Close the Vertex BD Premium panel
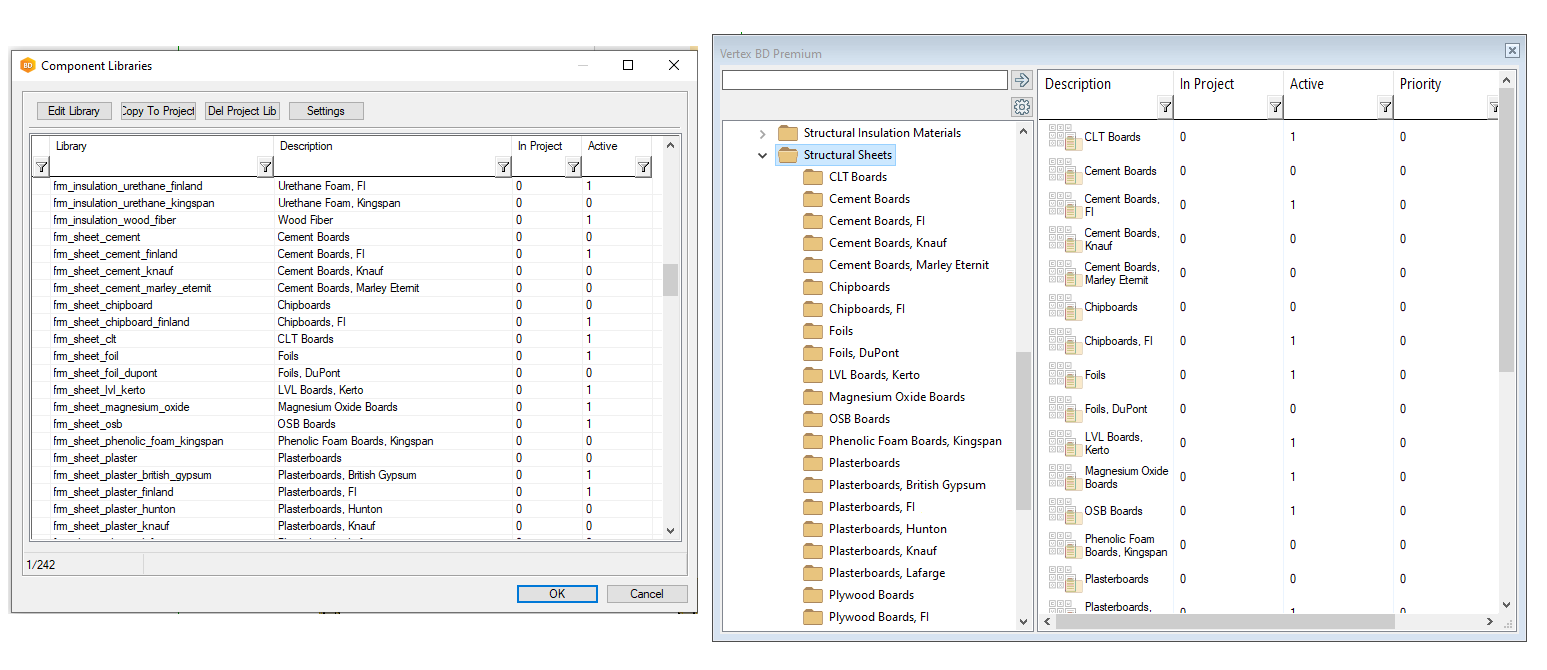Viewport: 1547px width, 670px height. [1512, 50]
